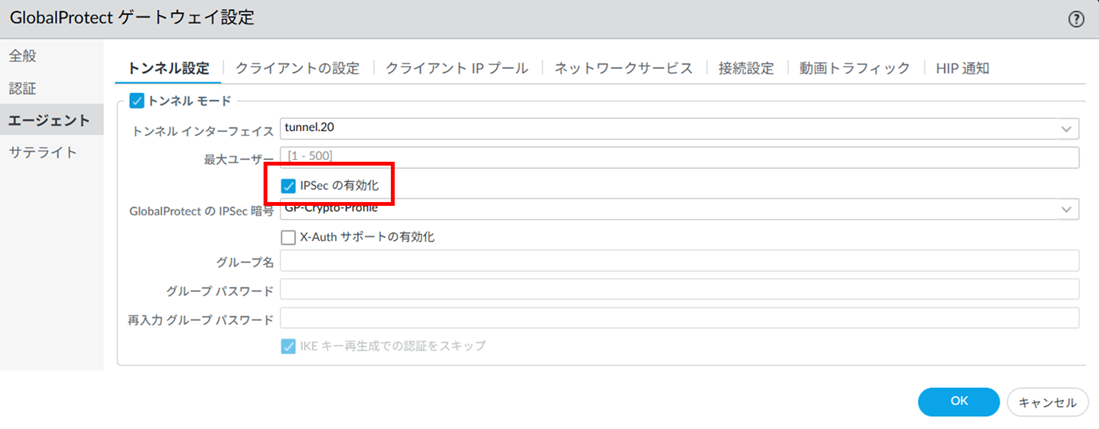Open the GlobalProtect の IPSec 暗号 dropdown arrow
Screen dimensions: 1099x429
tap(1067, 209)
